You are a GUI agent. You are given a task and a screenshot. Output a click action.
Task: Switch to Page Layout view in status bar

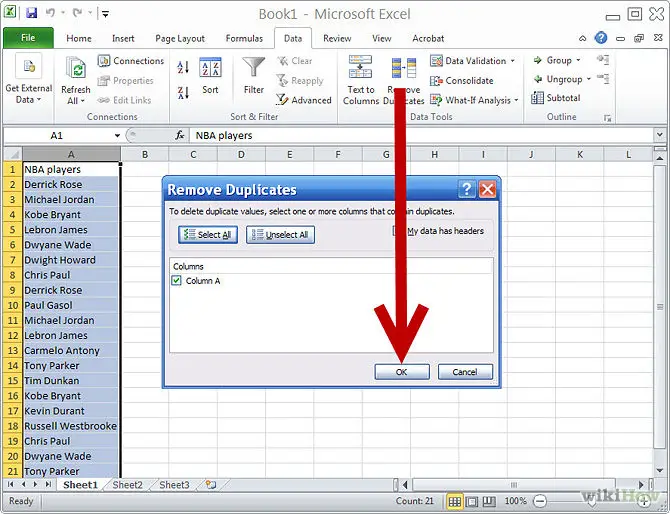[472, 501]
